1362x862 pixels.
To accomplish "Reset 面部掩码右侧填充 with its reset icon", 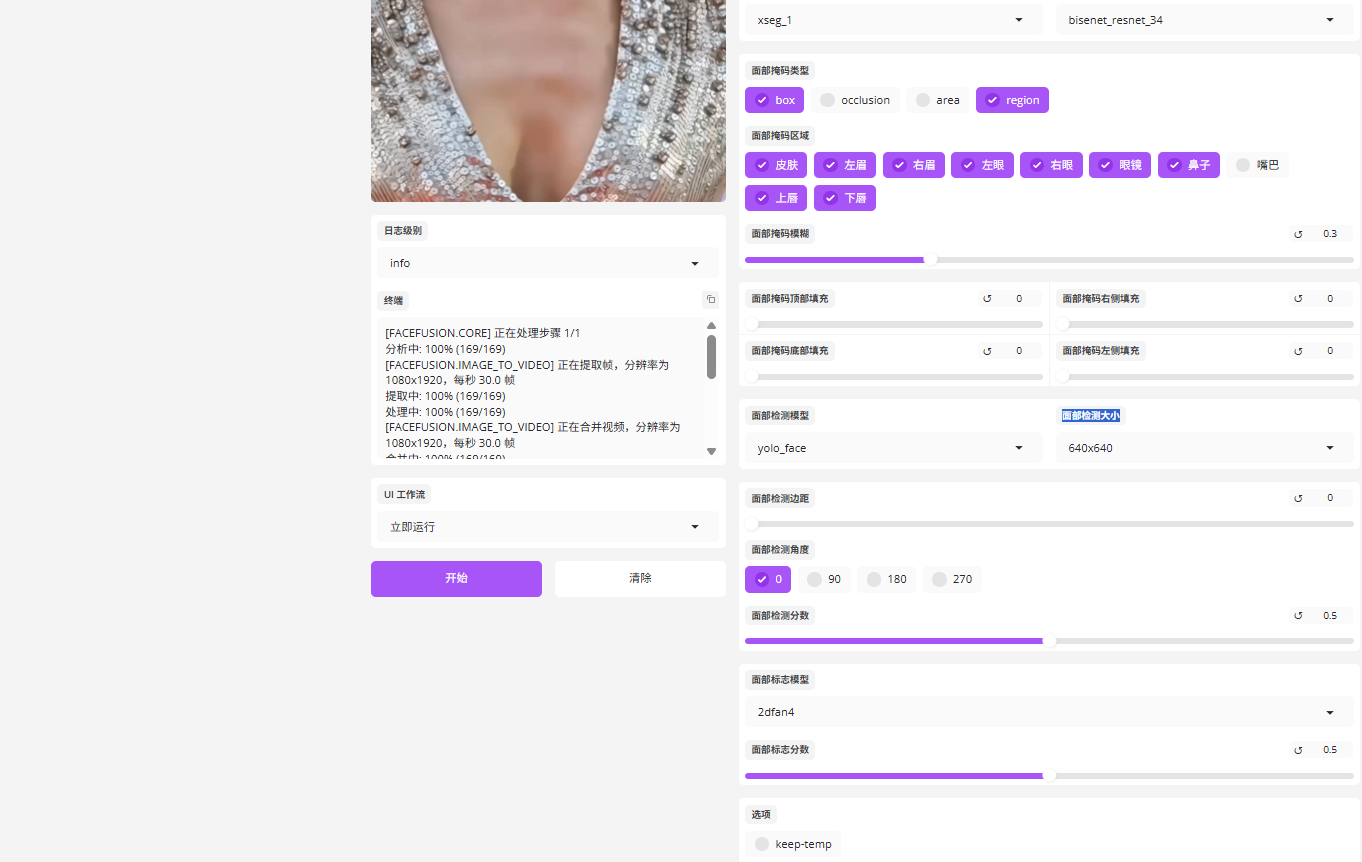I will (x=1298, y=299).
